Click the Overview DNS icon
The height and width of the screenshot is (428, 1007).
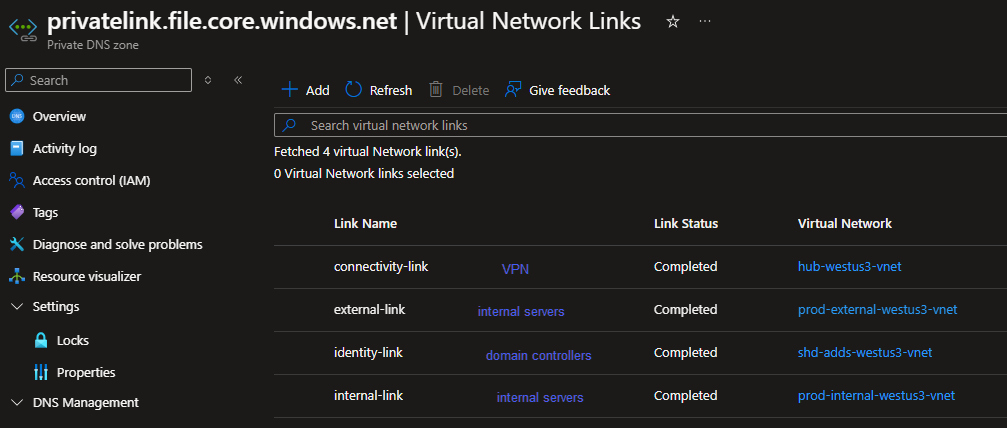point(17,116)
